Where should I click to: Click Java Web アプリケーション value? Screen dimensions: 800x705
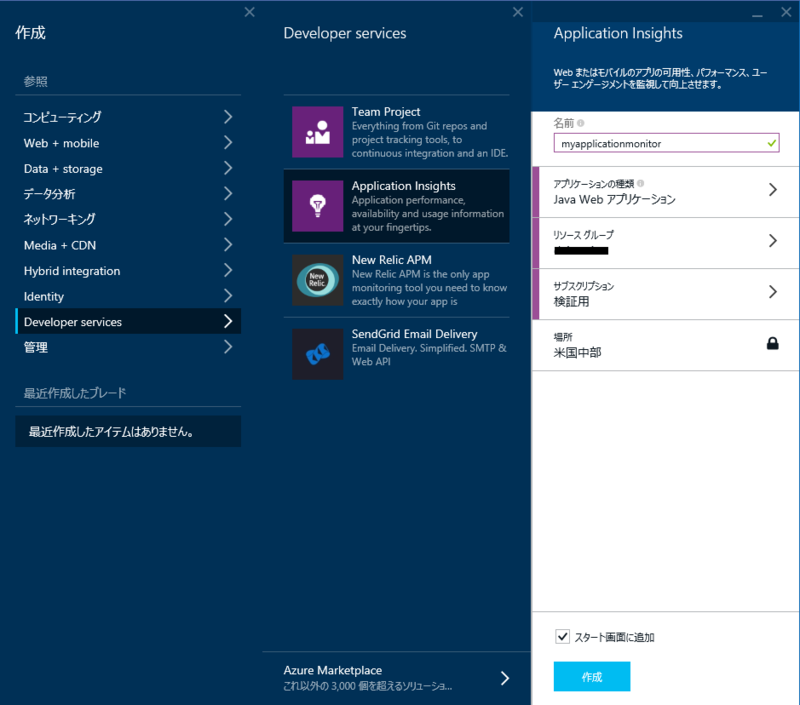(x=614, y=199)
